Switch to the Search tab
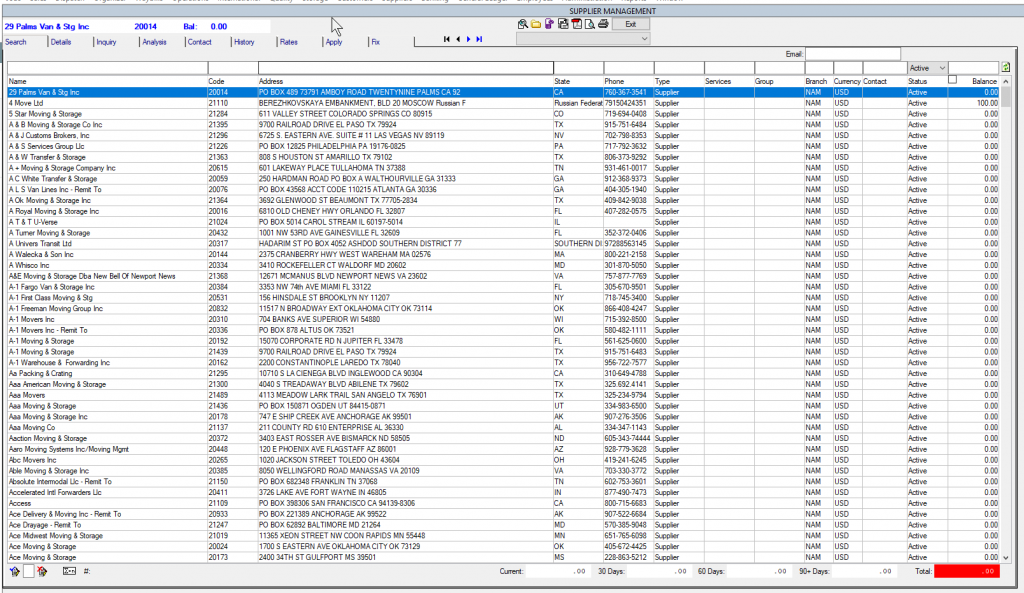Screen dimensions: 1024x593 [16, 42]
